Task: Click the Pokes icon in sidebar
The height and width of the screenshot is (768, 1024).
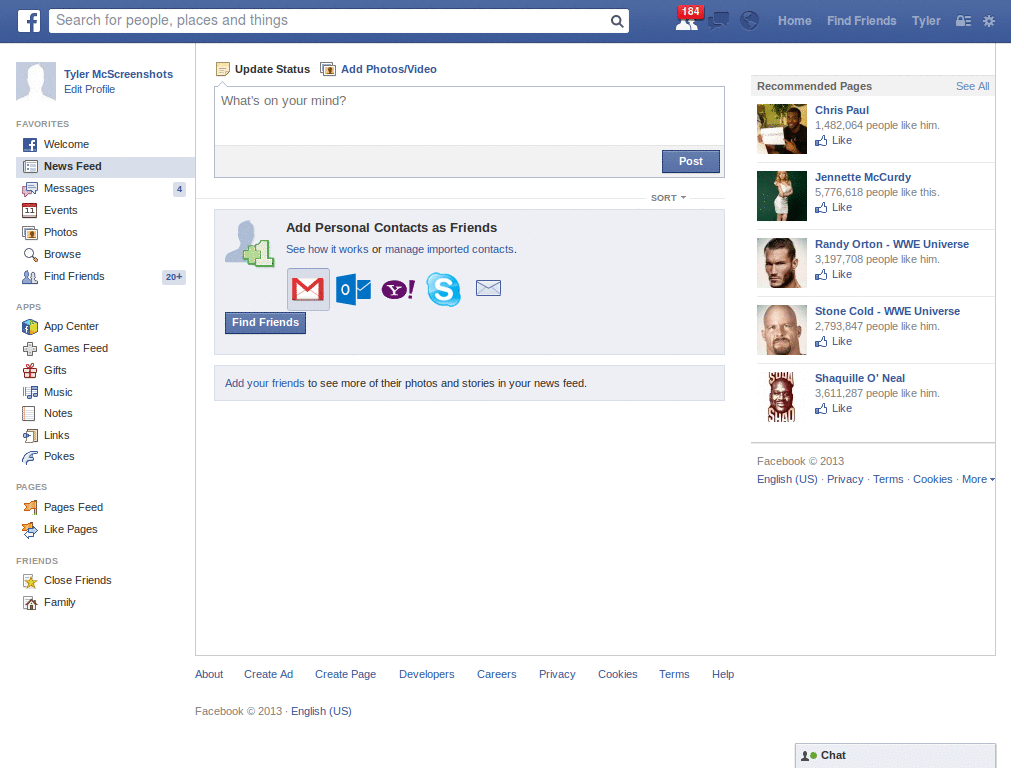Action: (30, 457)
